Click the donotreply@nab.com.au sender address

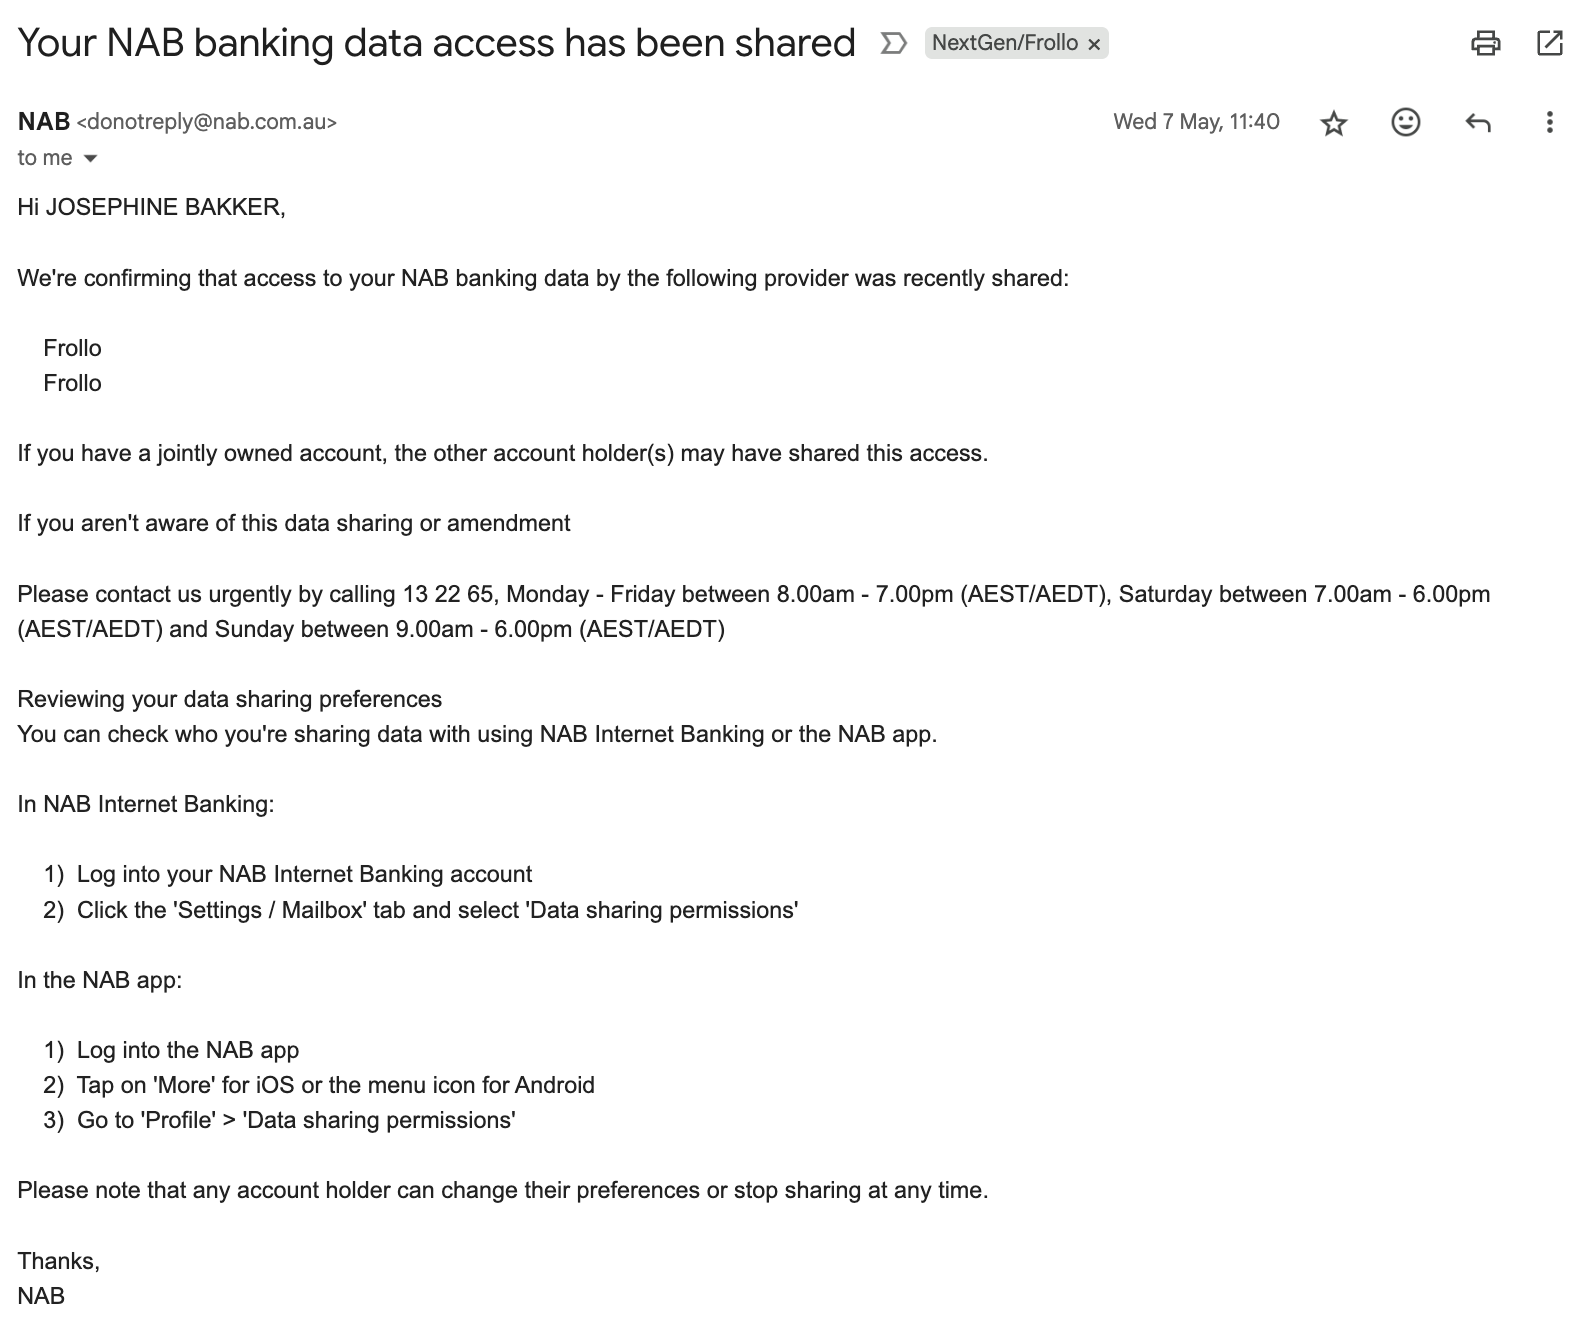(x=207, y=122)
